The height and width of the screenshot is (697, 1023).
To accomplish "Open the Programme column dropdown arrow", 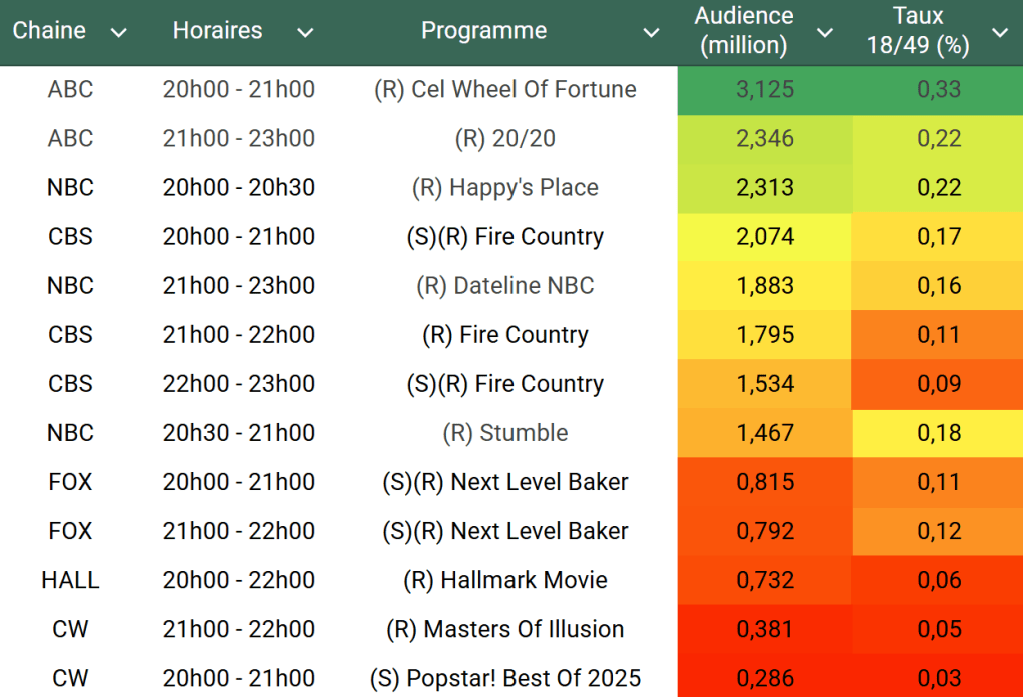I will [651, 33].
